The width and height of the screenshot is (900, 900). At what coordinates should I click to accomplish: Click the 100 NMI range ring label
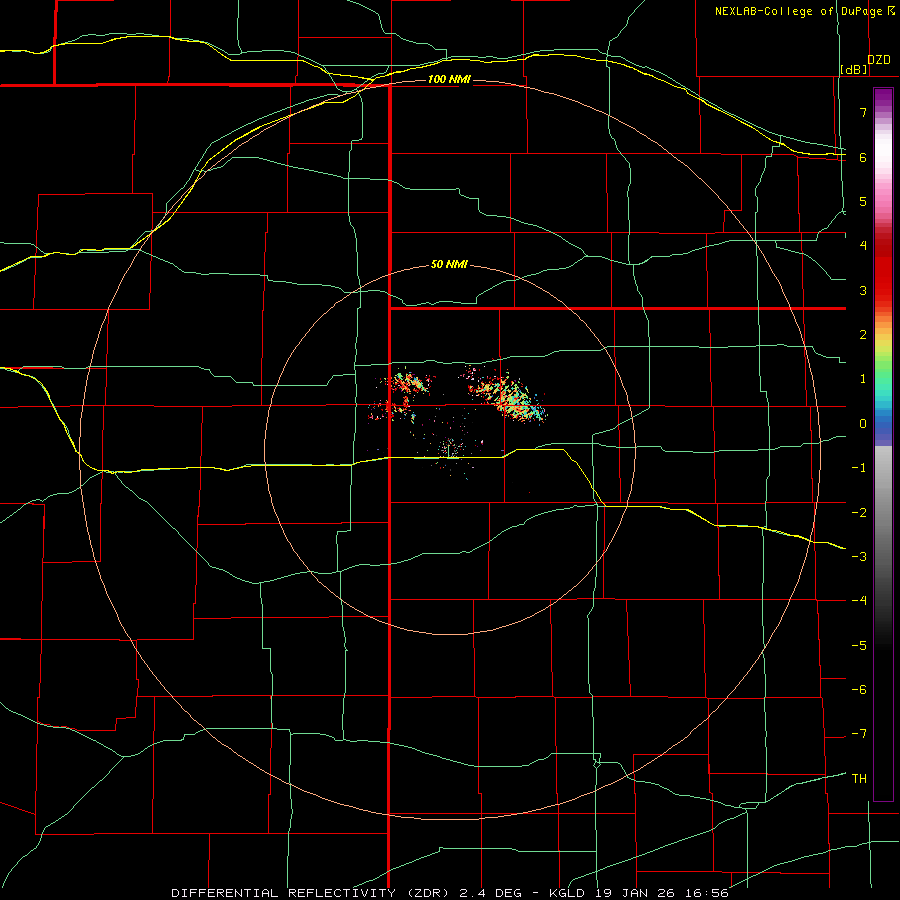449,79
